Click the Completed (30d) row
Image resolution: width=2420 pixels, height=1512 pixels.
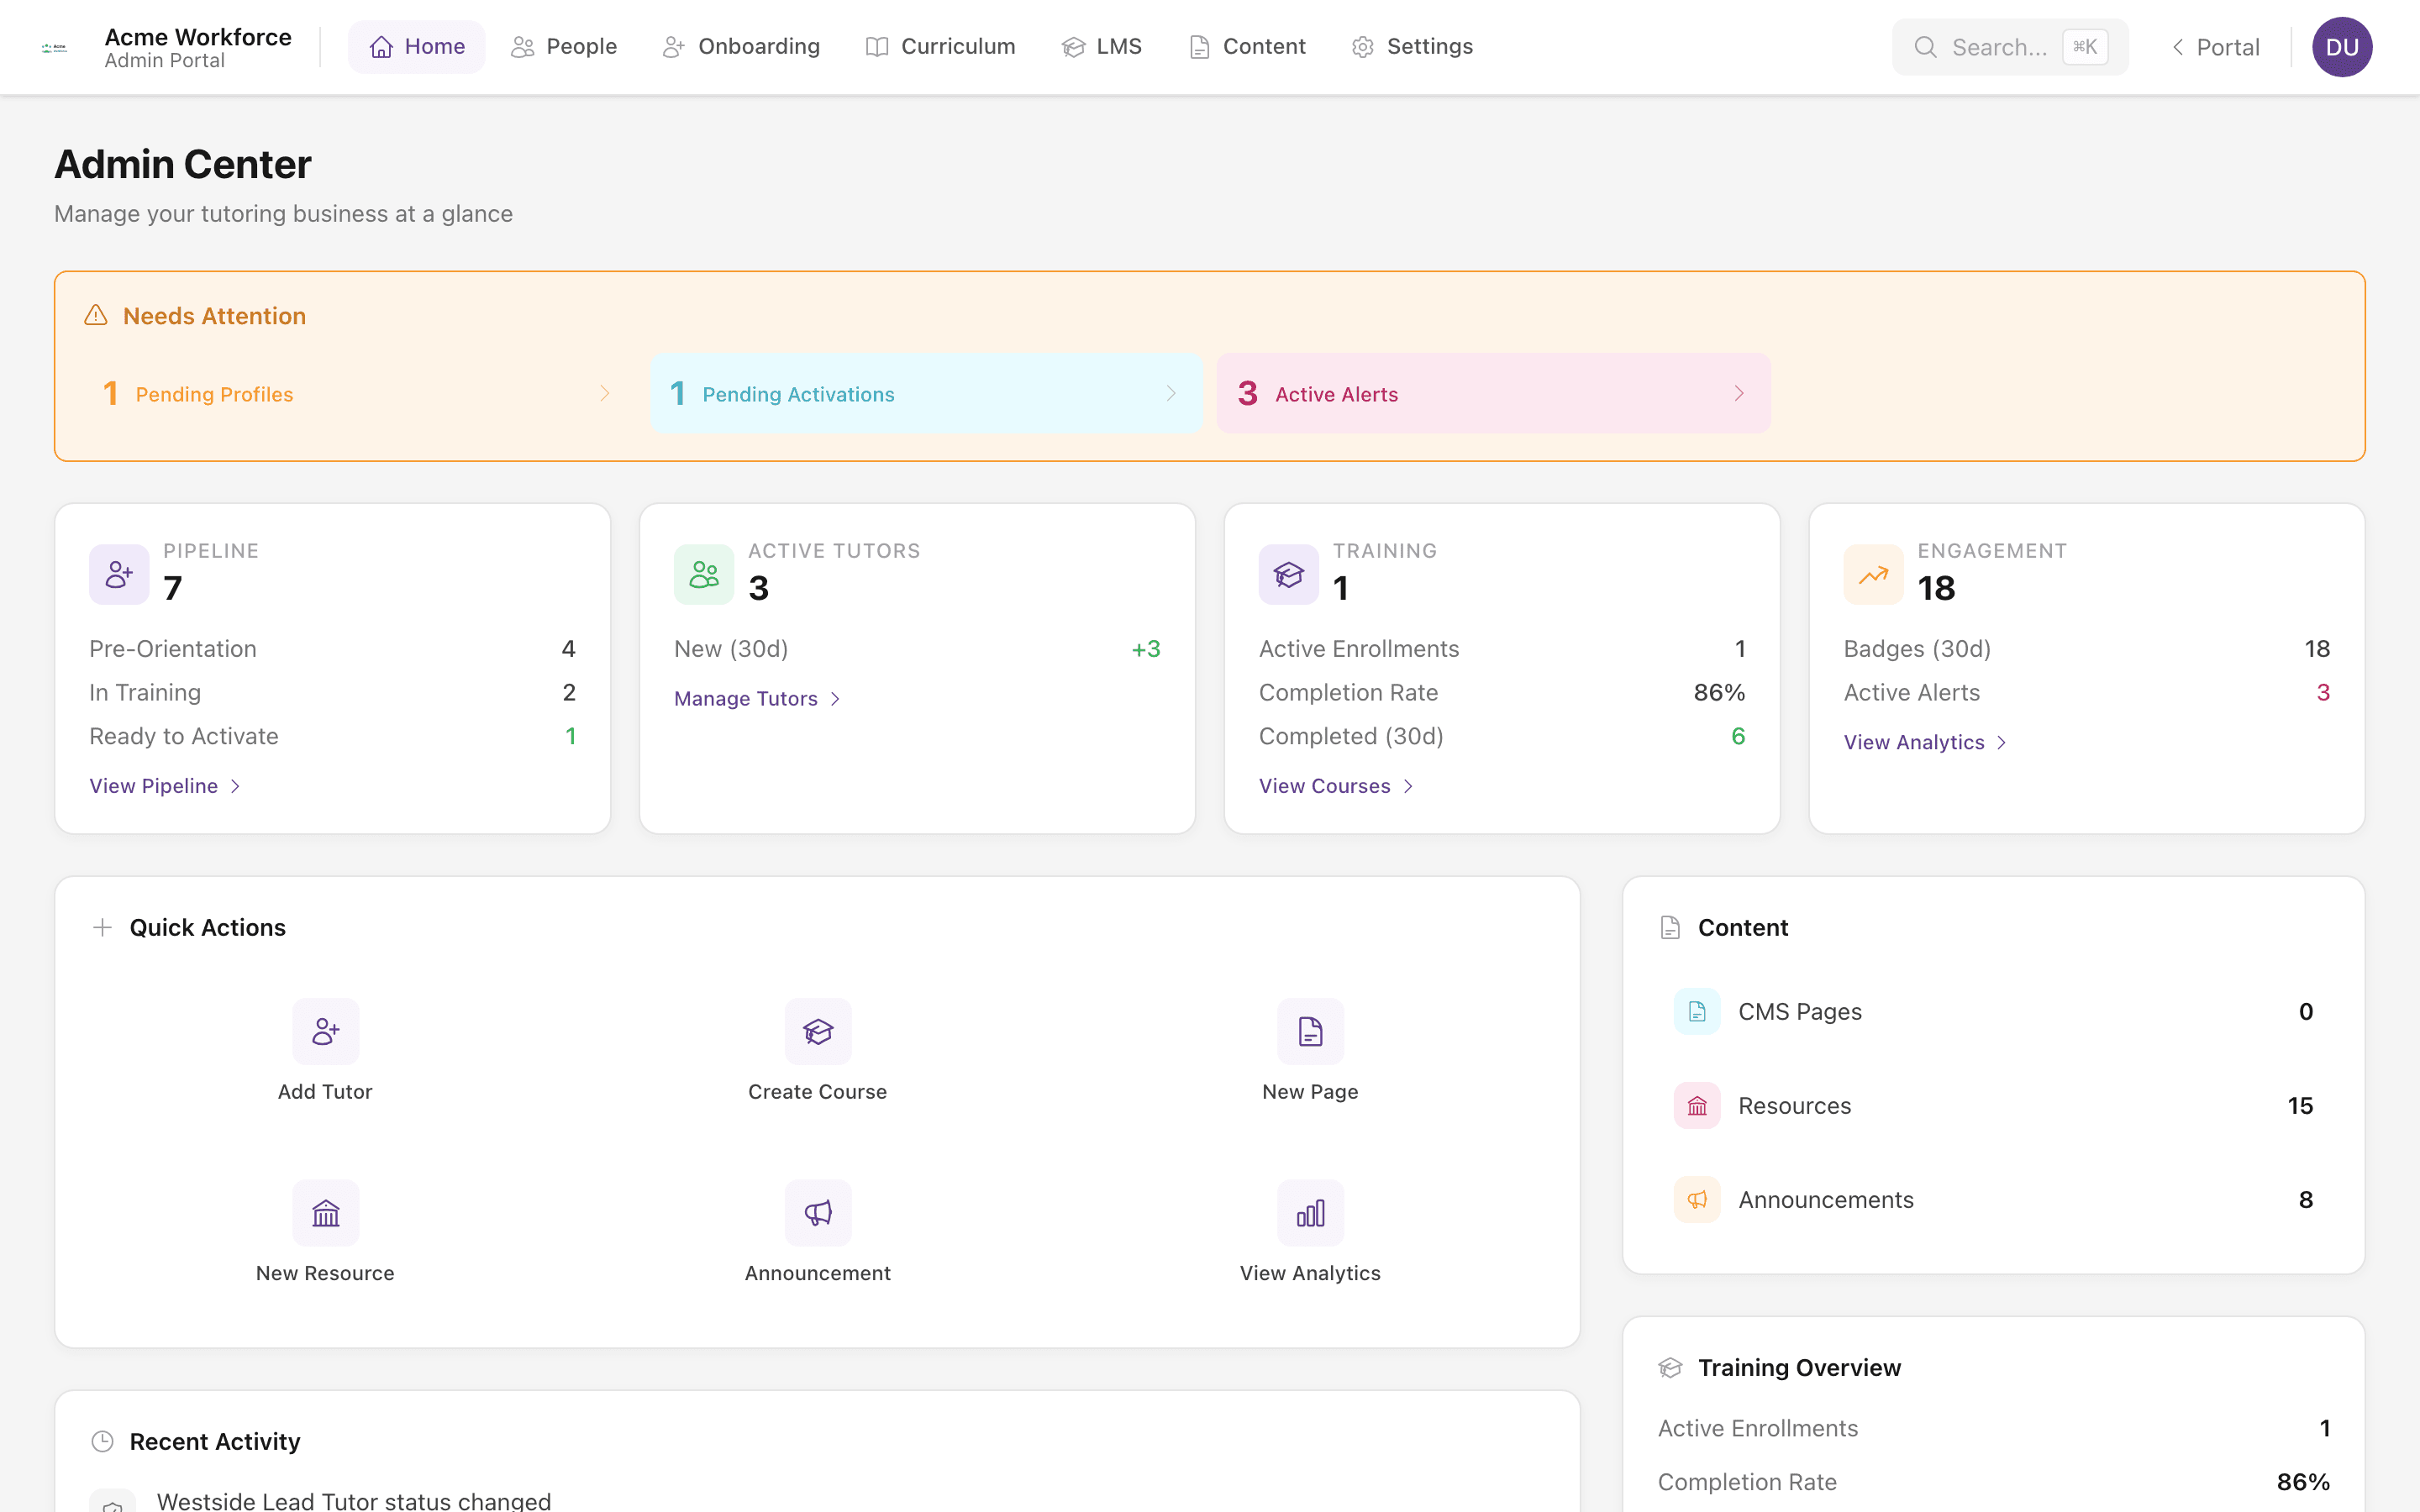1502,736
